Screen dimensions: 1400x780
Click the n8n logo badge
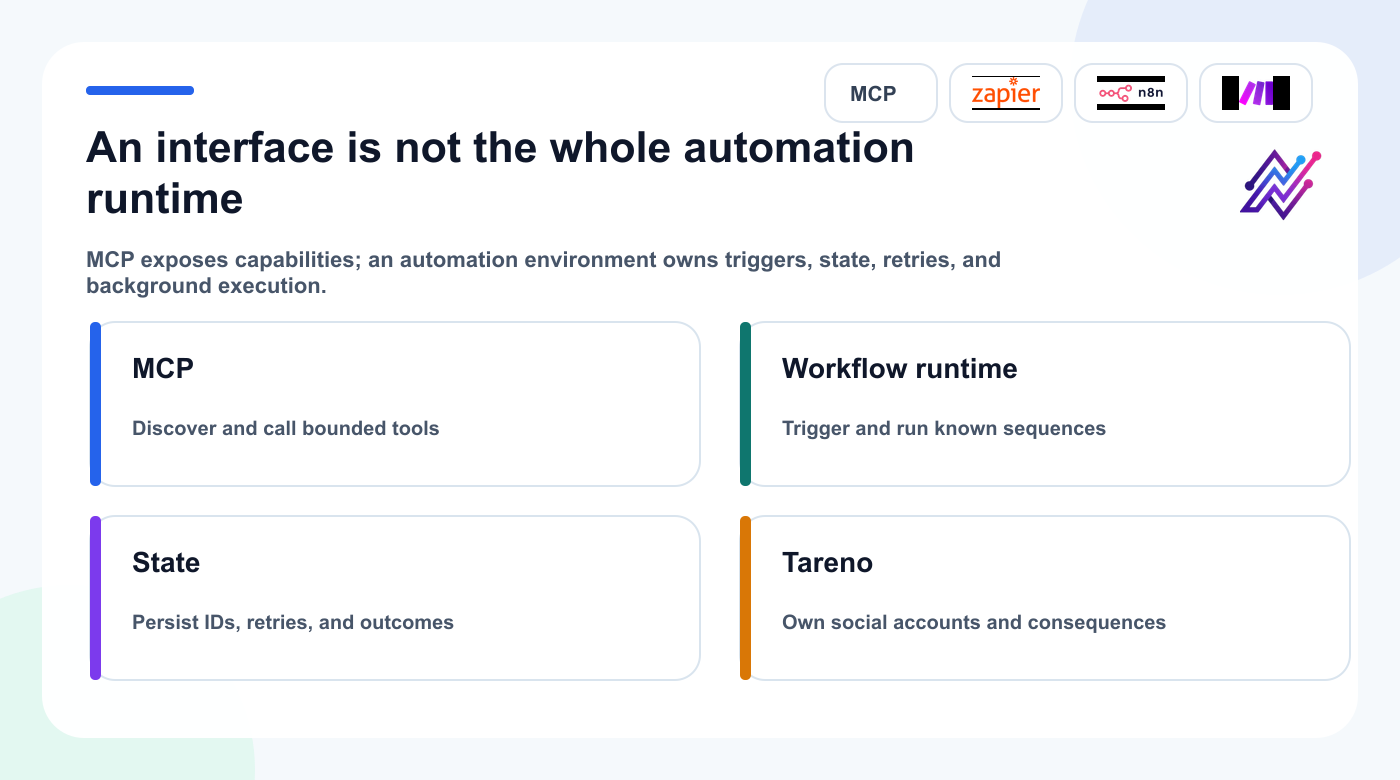pyautogui.click(x=1131, y=93)
